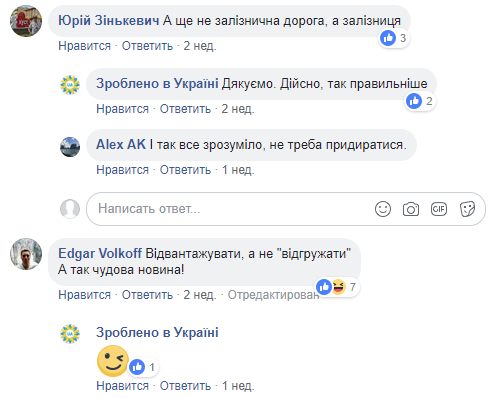492x398 pixels.
Task: View the 2 likes on Дякуємо reply
Action: 420,101
